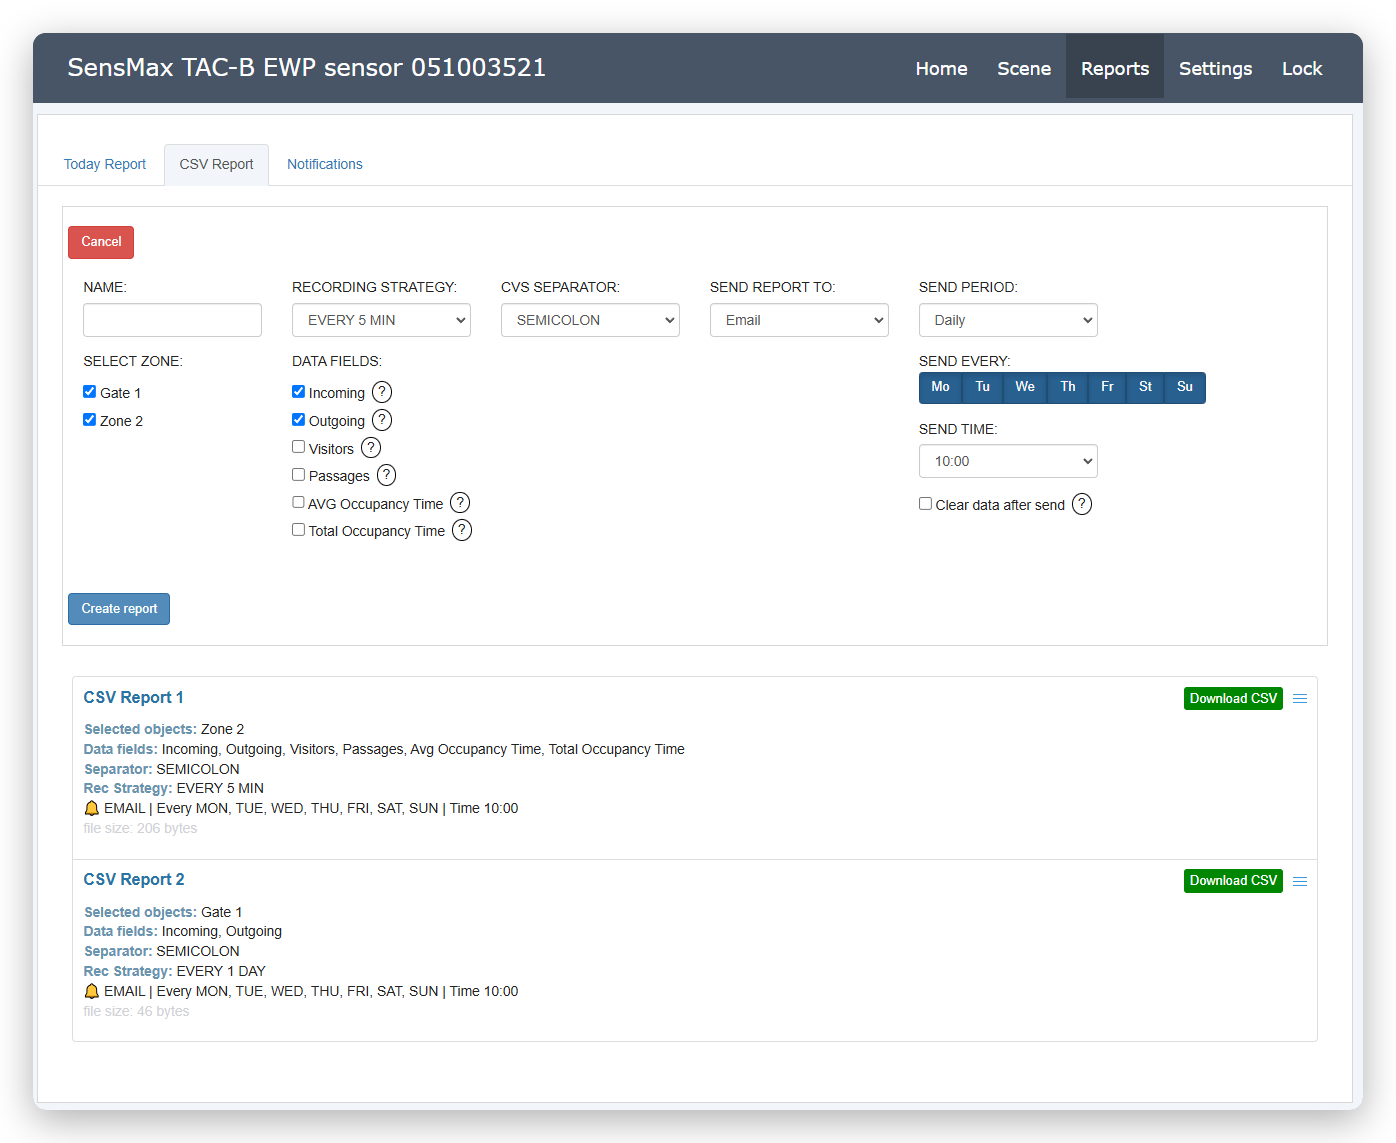
Task: Click Lock in top navigation
Action: pyautogui.click(x=1302, y=68)
